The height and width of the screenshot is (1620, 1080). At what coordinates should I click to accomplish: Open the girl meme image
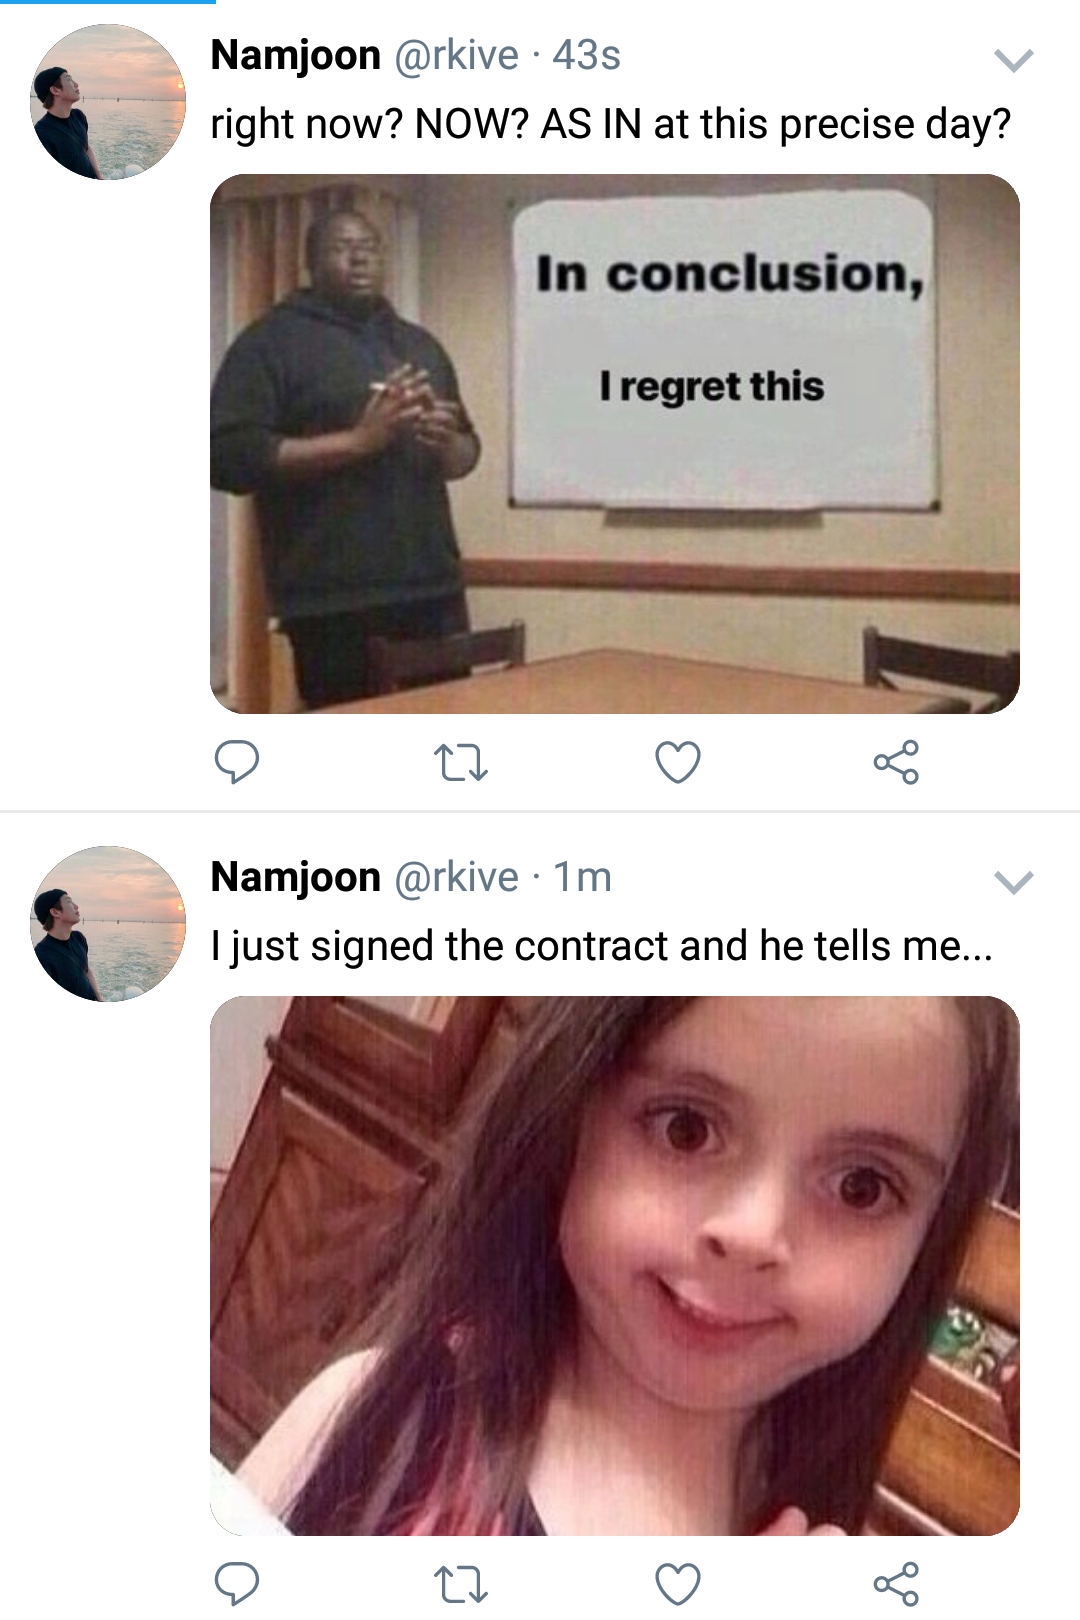coord(615,1266)
